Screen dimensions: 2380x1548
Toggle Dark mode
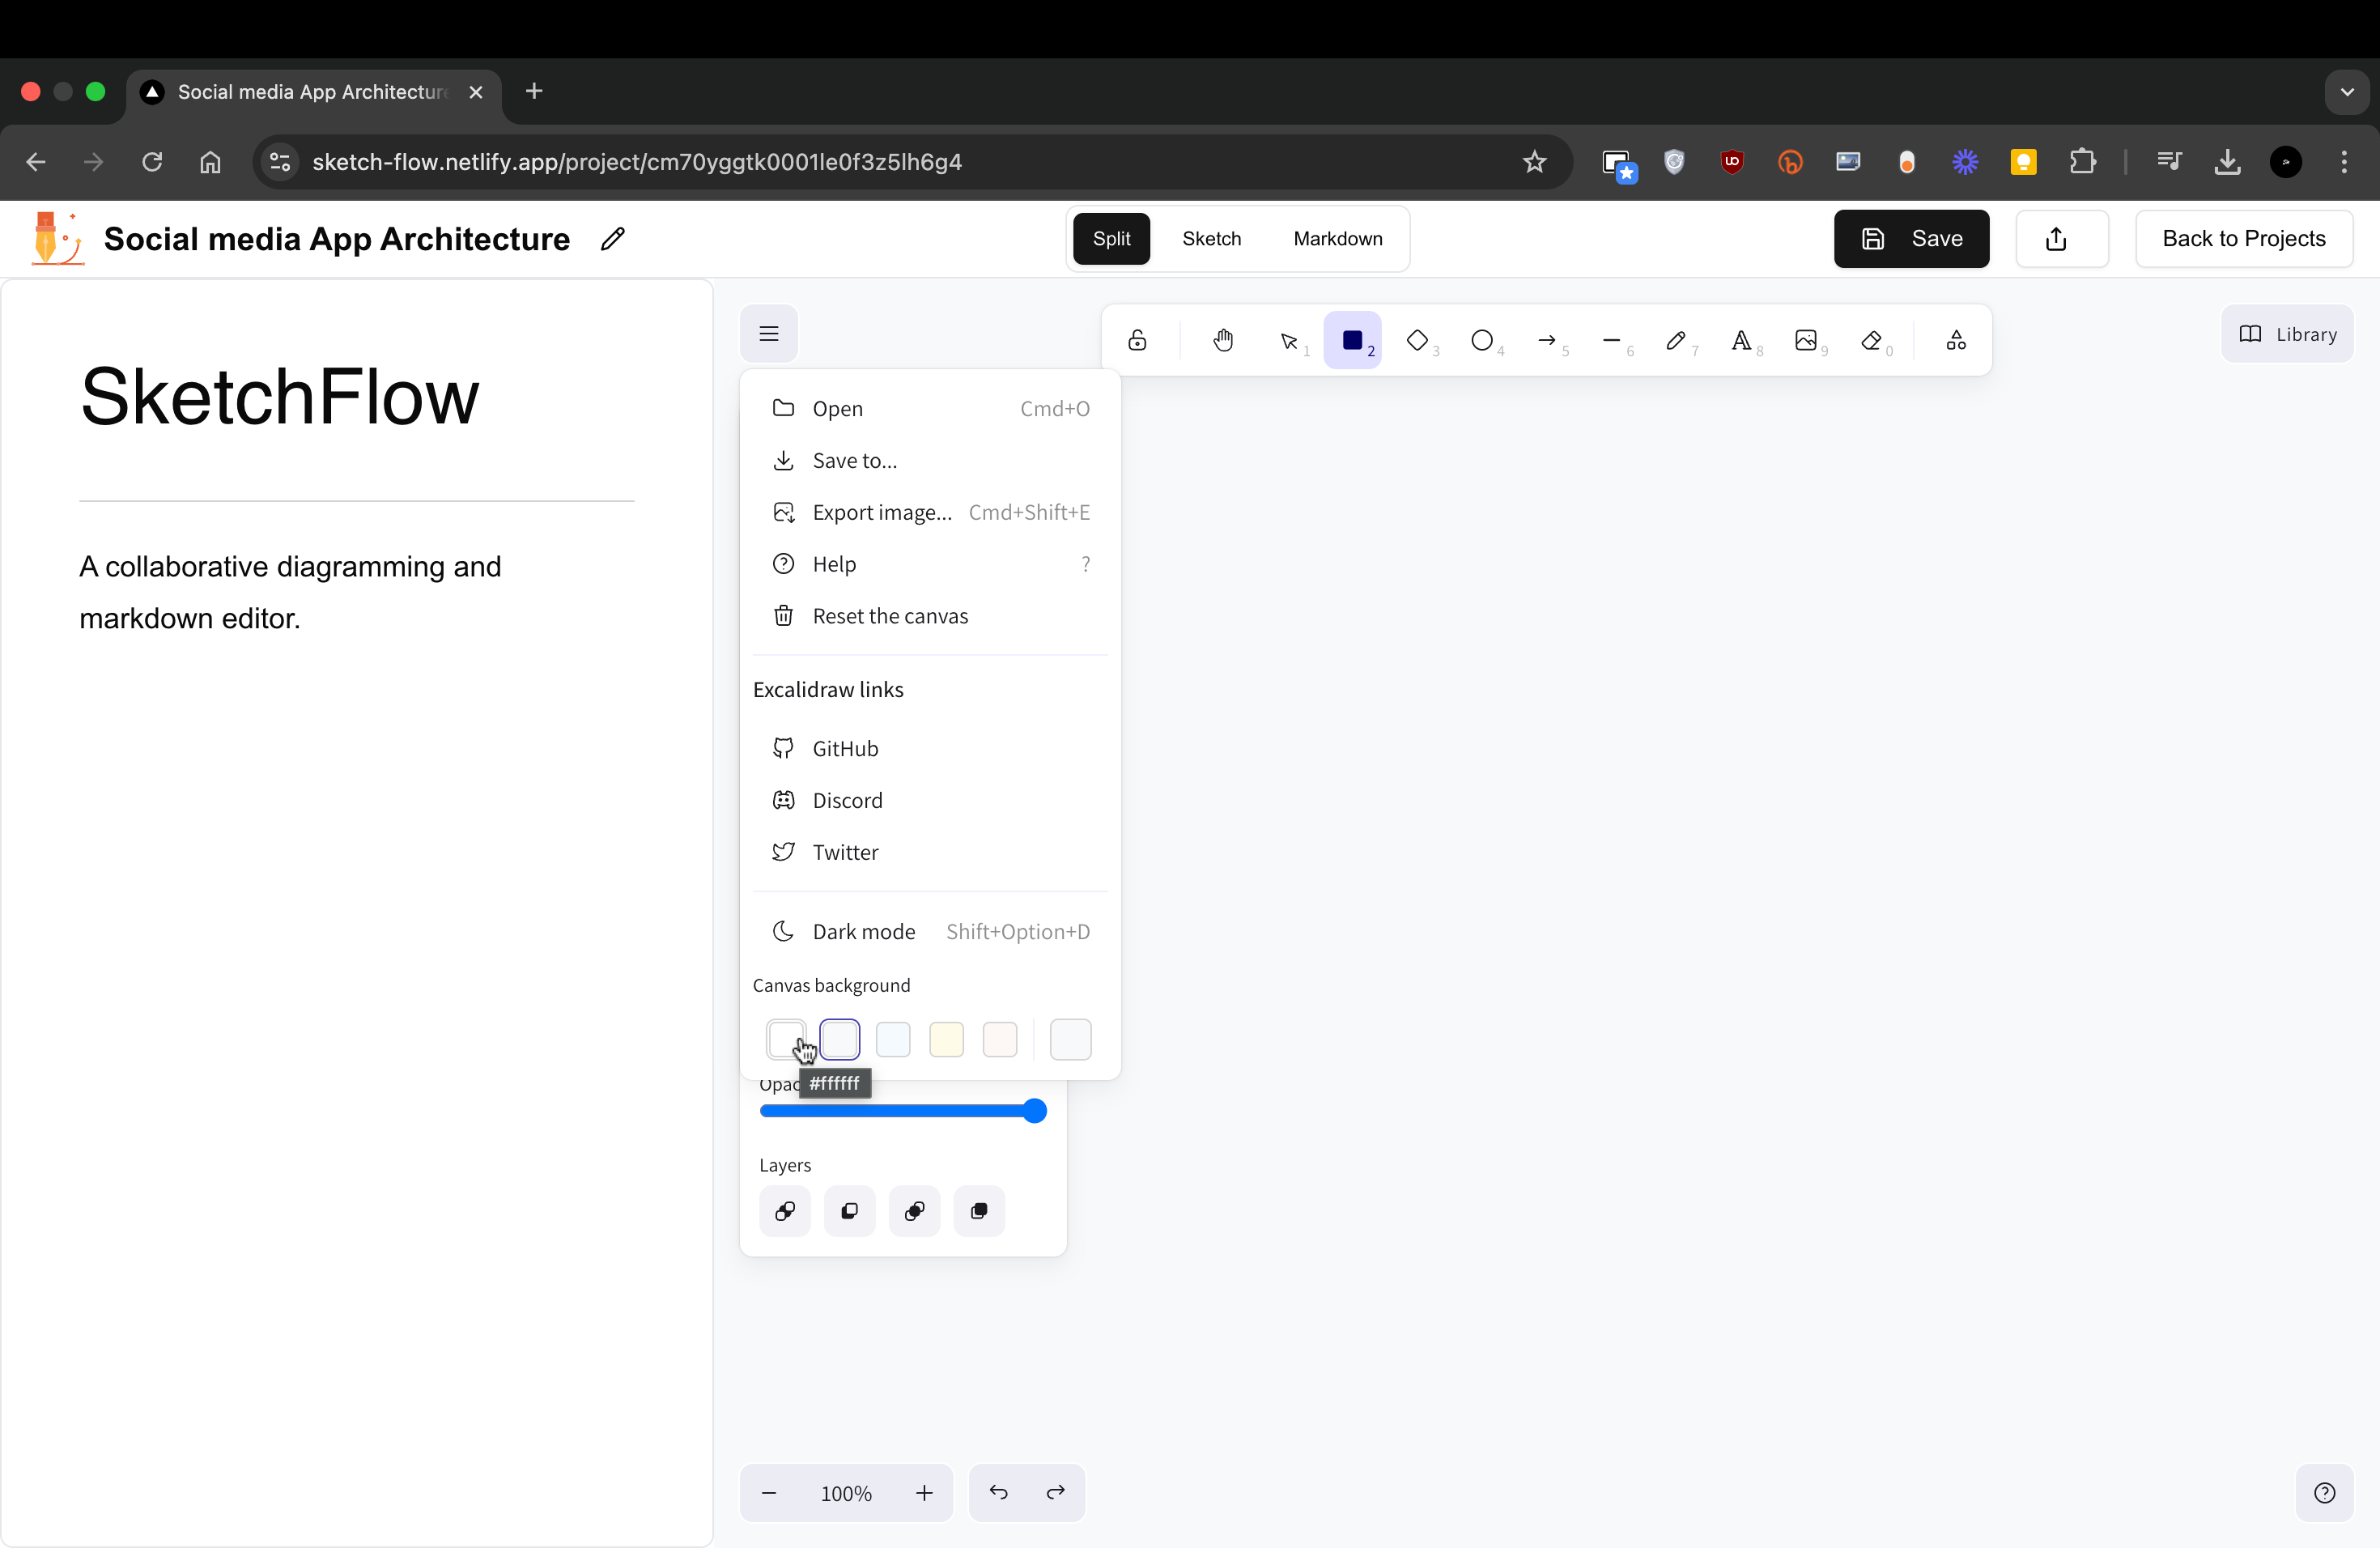[930, 931]
